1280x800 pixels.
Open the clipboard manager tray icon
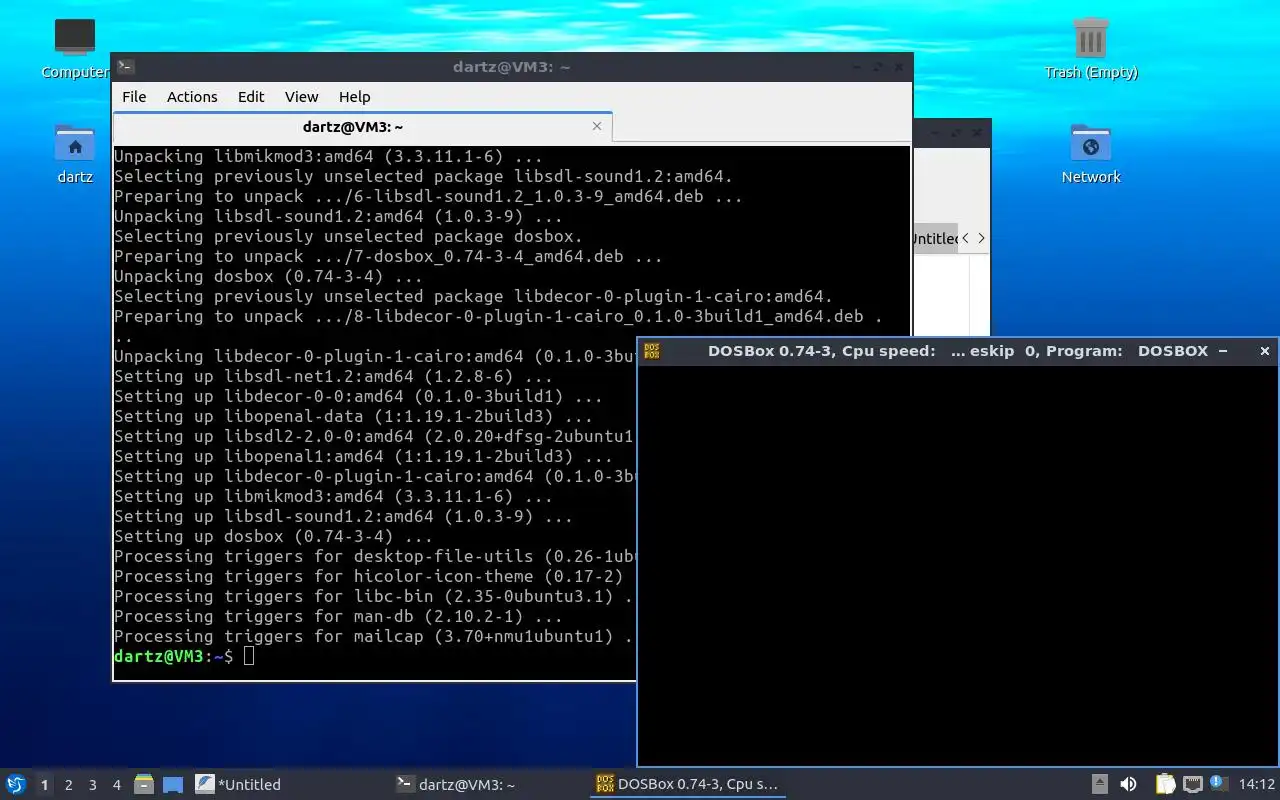pyautogui.click(x=1165, y=784)
